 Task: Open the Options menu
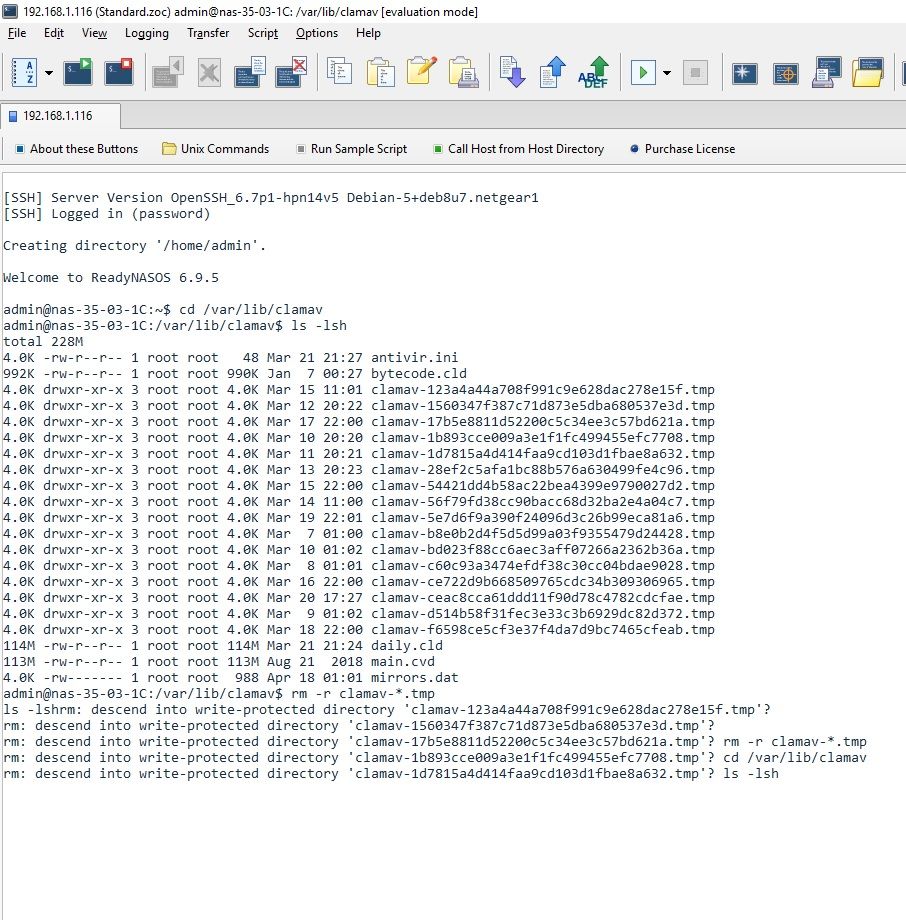click(x=316, y=33)
